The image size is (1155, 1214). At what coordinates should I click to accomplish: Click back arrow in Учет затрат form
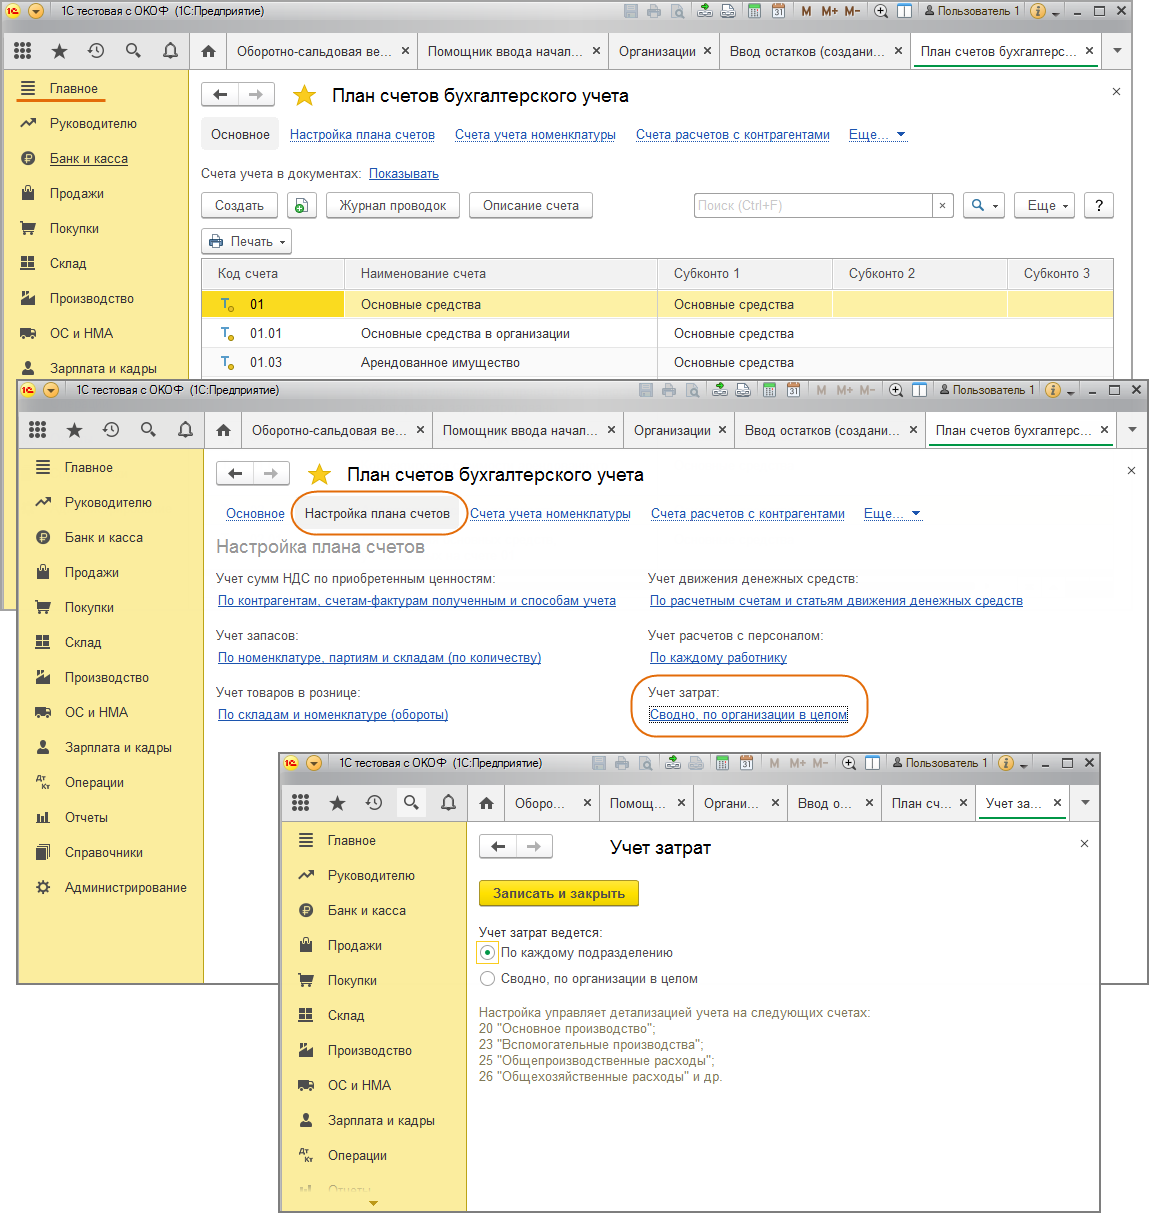tap(498, 847)
